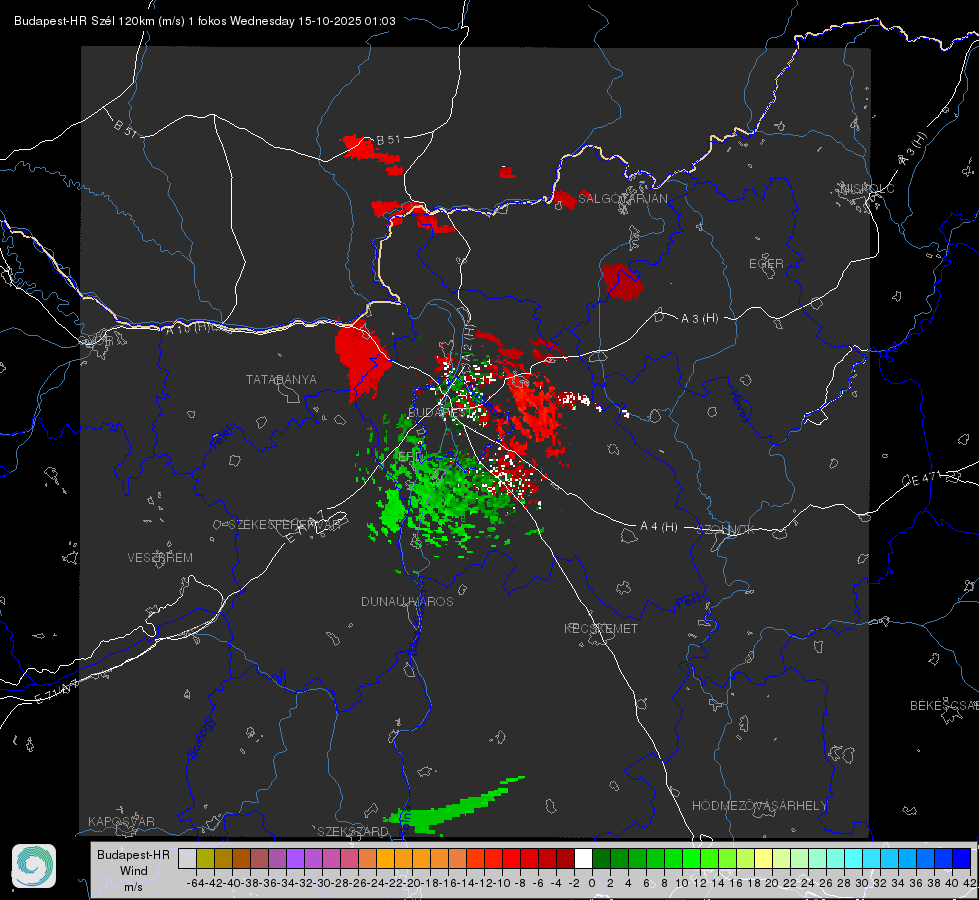This screenshot has width=979, height=900.
Task: Click the A 3 (H) label south of Eger
Action: (699, 319)
